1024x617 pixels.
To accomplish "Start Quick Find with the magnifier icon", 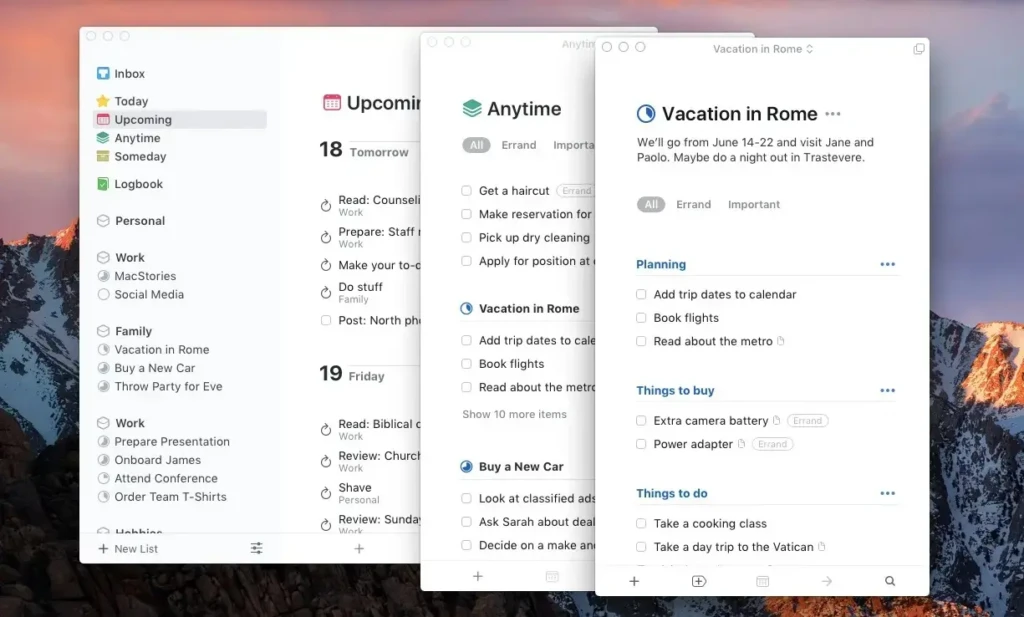I will 890,580.
